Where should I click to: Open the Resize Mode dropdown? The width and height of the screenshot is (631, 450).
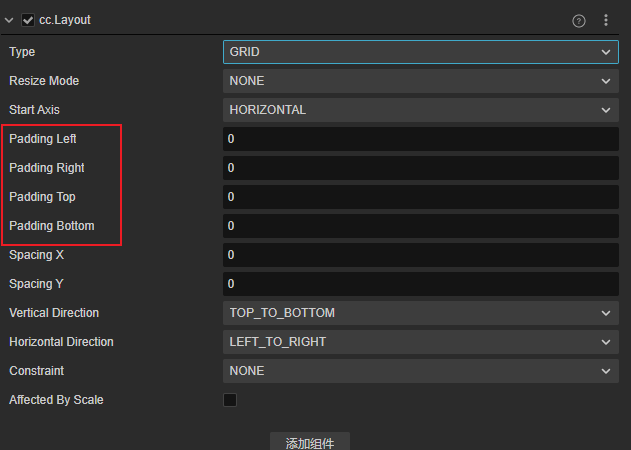(x=420, y=81)
